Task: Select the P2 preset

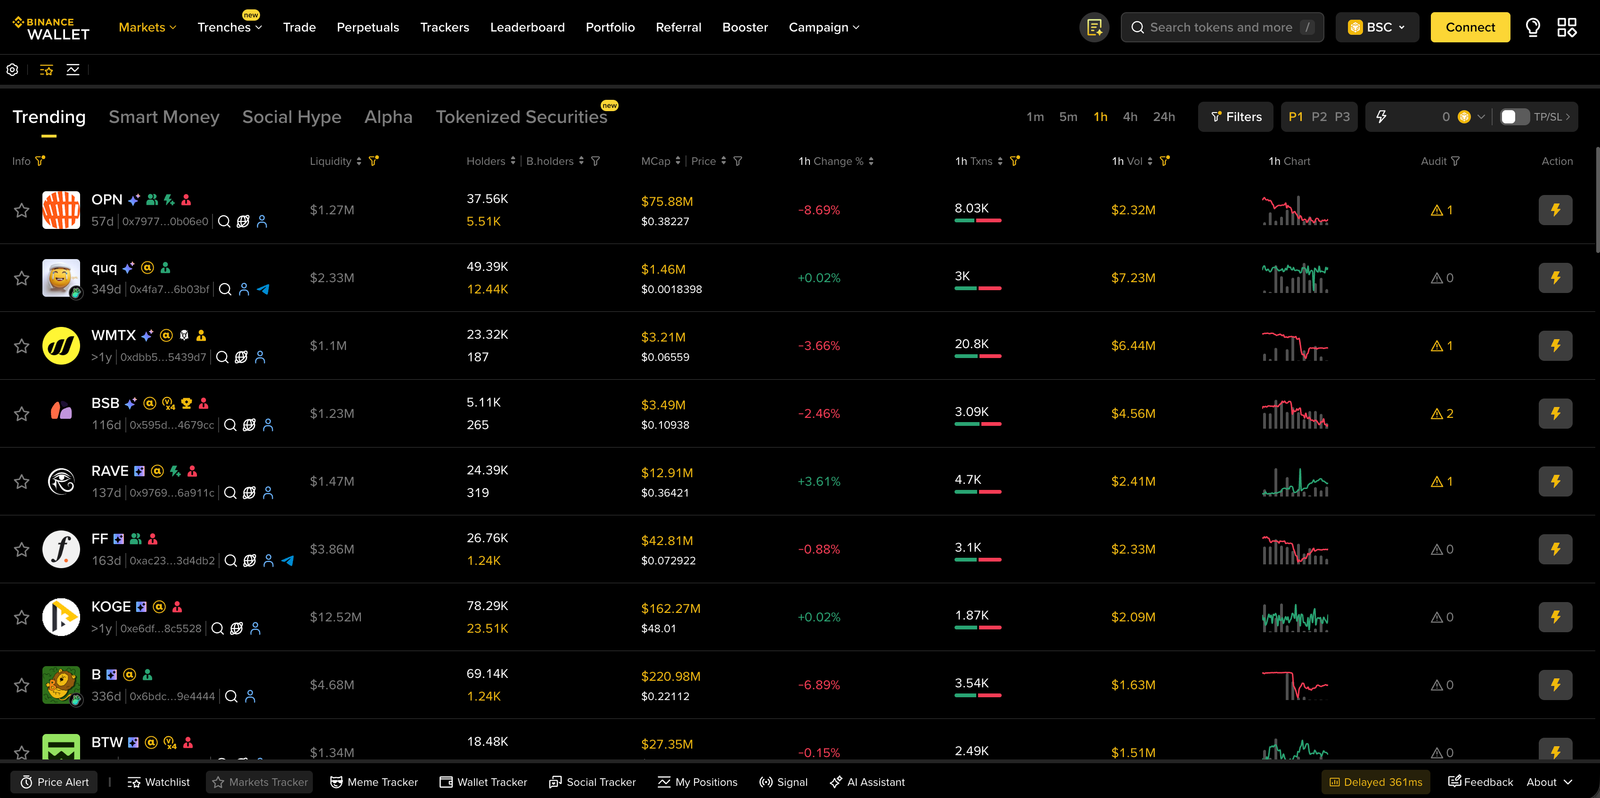Action: coord(1319,117)
